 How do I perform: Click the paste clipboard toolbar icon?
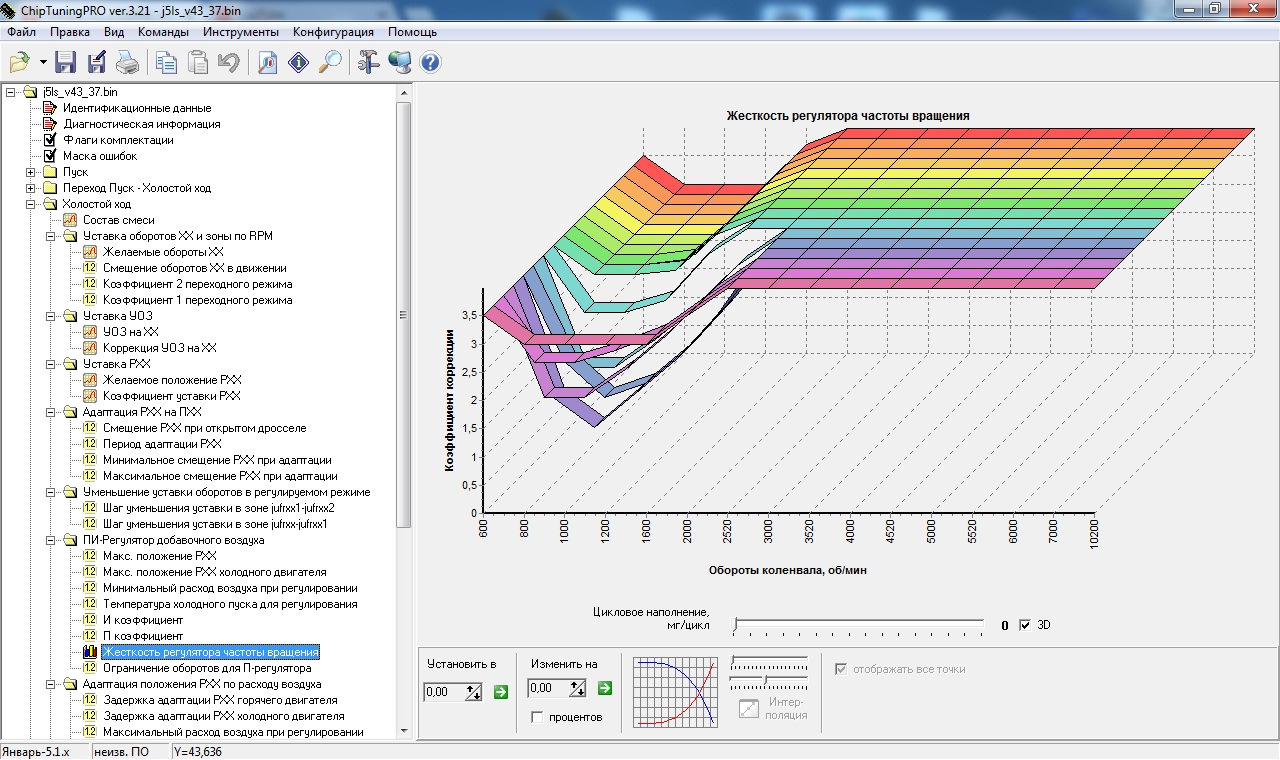tap(198, 63)
